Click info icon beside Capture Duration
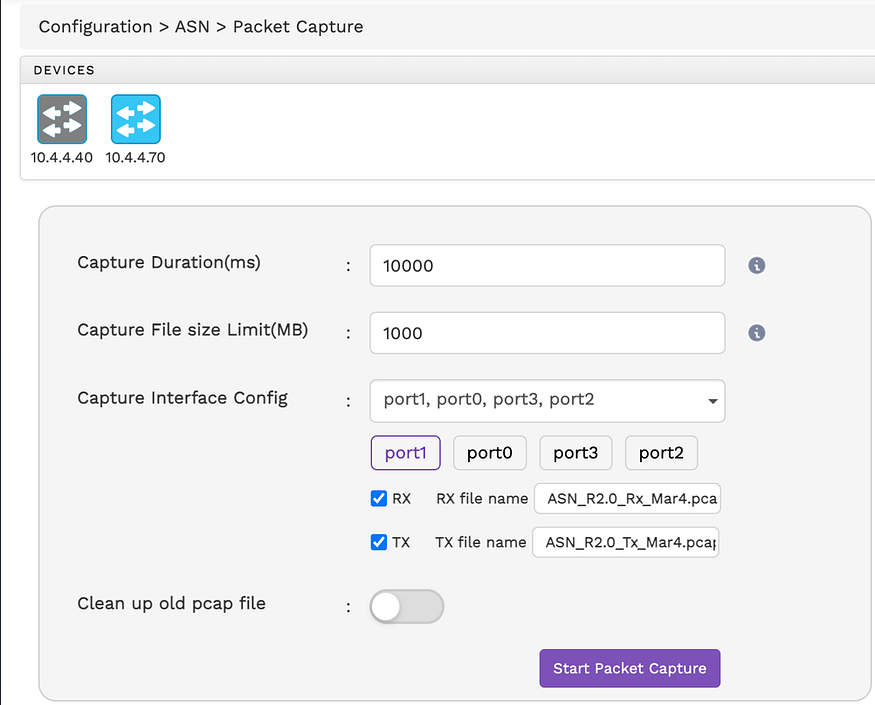Screen dimensions: 875x705 click(757, 265)
